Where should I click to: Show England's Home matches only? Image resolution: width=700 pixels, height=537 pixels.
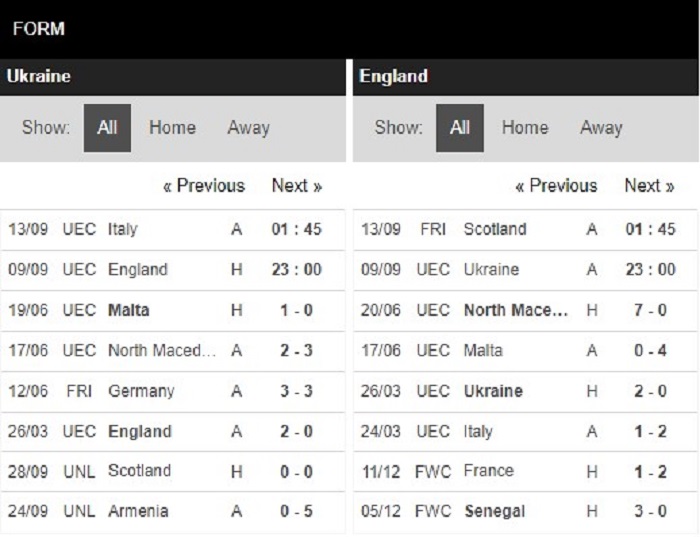[525, 128]
